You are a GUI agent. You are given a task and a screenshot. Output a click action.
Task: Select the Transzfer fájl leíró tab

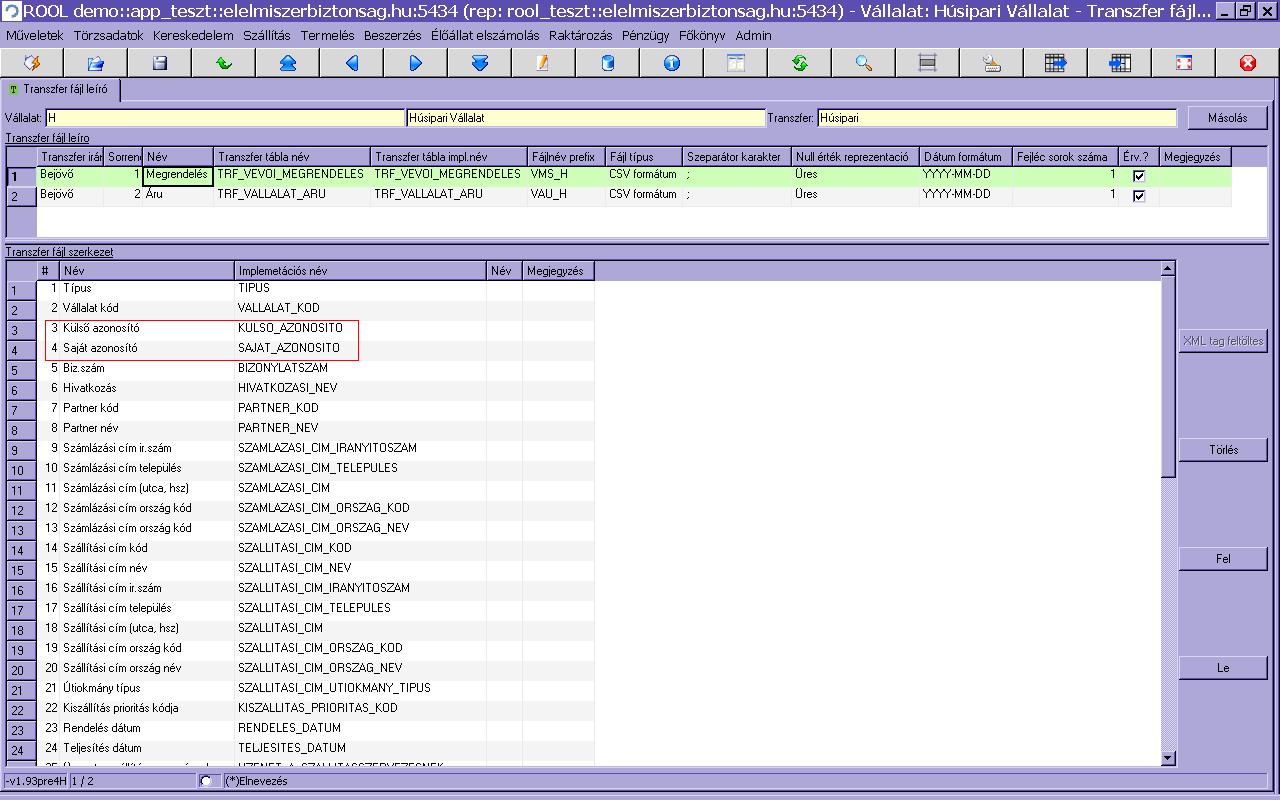coord(63,89)
